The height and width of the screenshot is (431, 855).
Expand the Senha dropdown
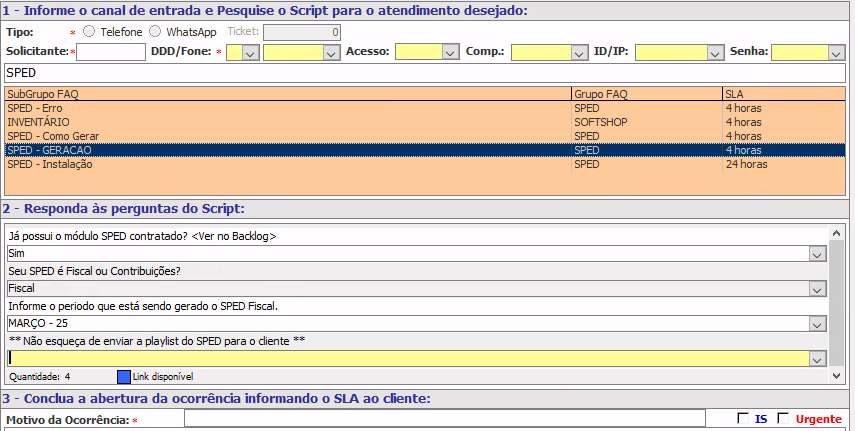click(836, 52)
